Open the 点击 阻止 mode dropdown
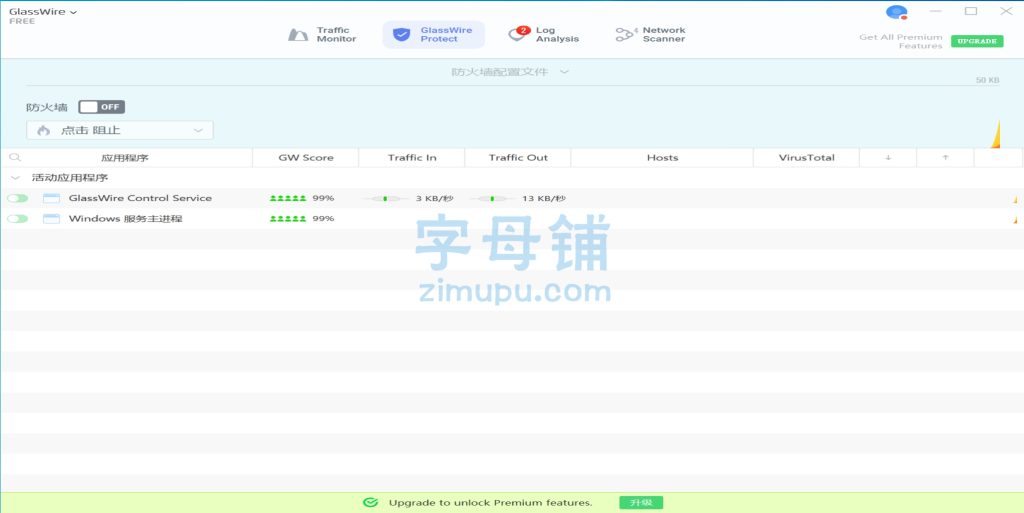1024x513 pixels. (120, 130)
